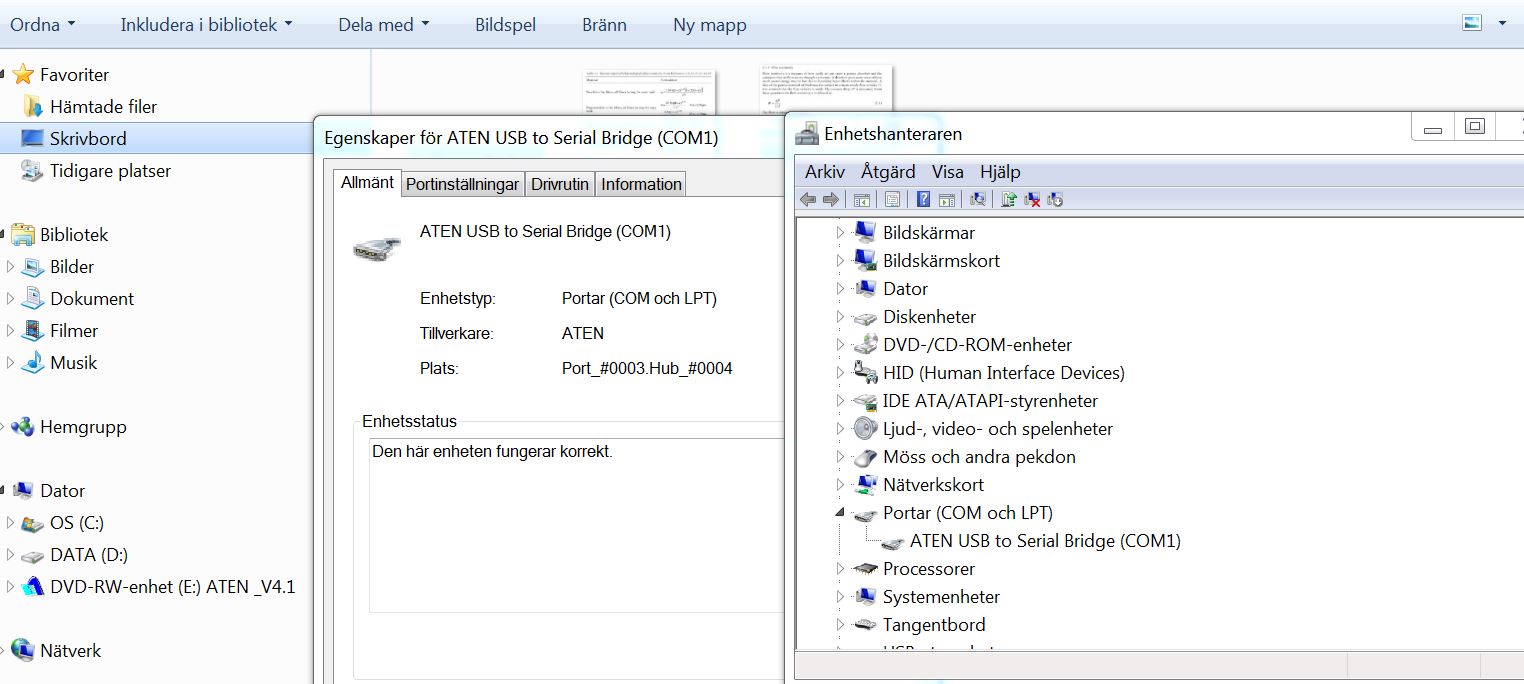Viewport: 1524px width, 684px height.
Task: Collapse Portar (COM och LPT) in Enhetshanteraren
Action: (x=840, y=512)
